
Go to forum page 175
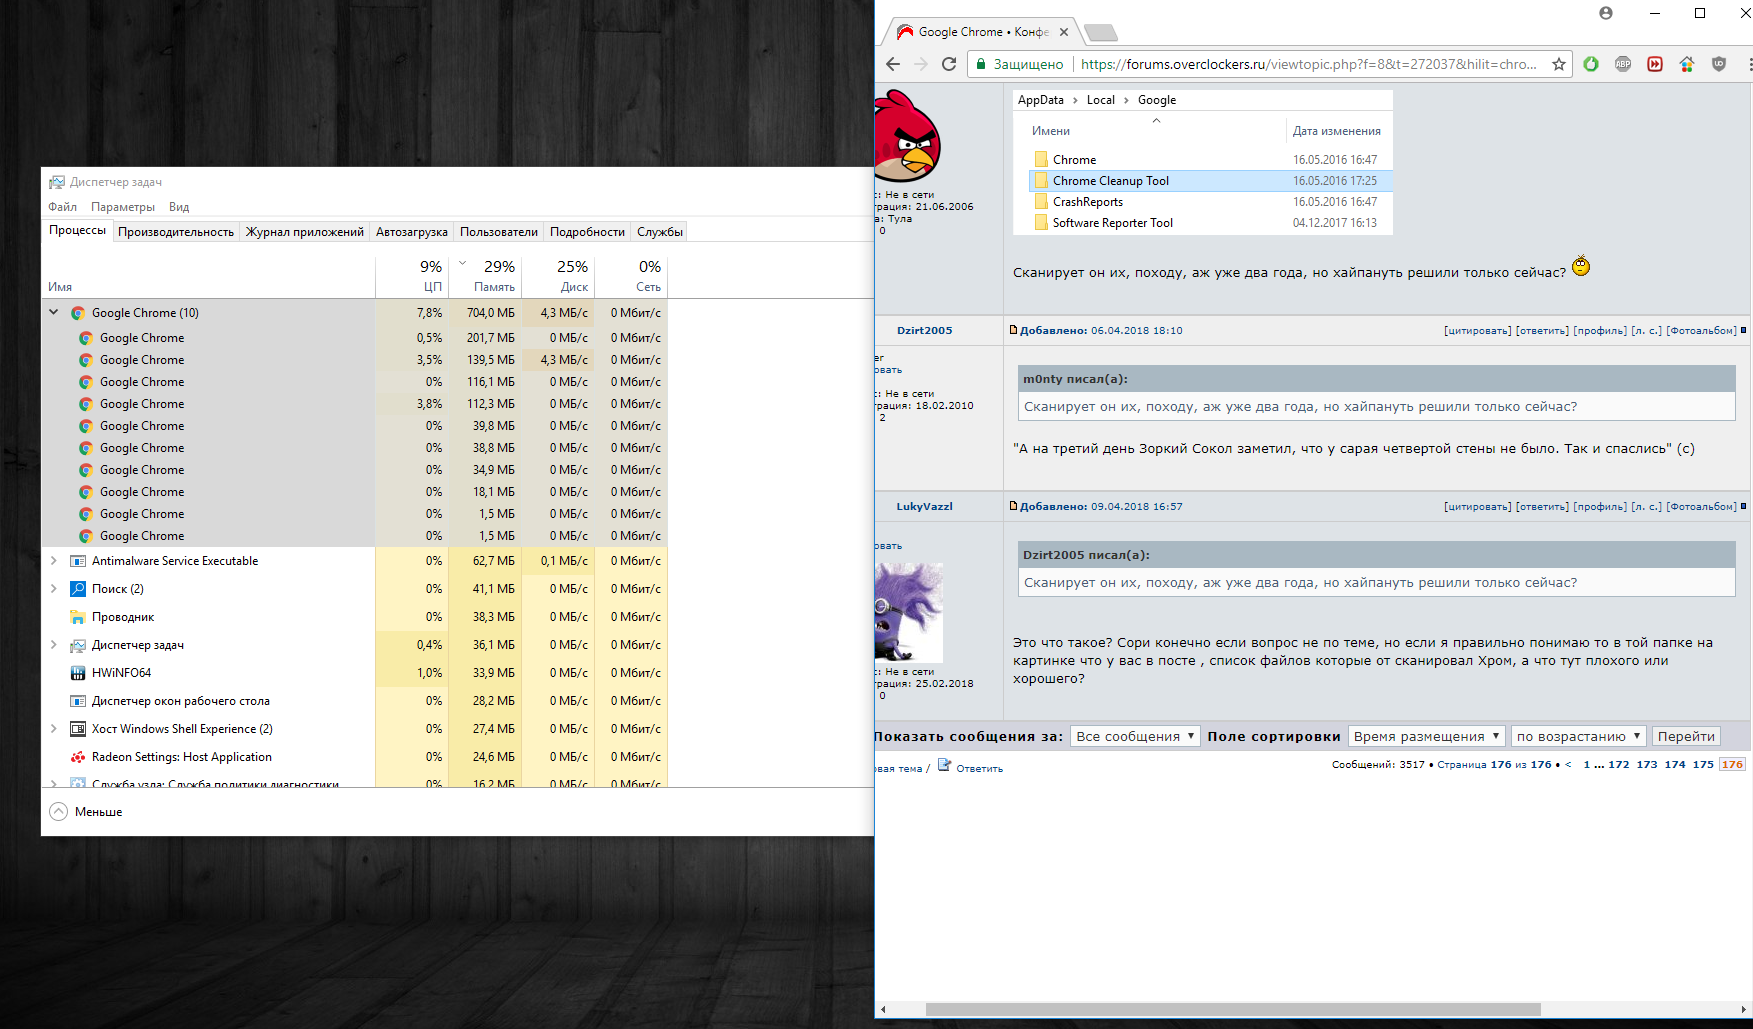pyautogui.click(x=1703, y=764)
